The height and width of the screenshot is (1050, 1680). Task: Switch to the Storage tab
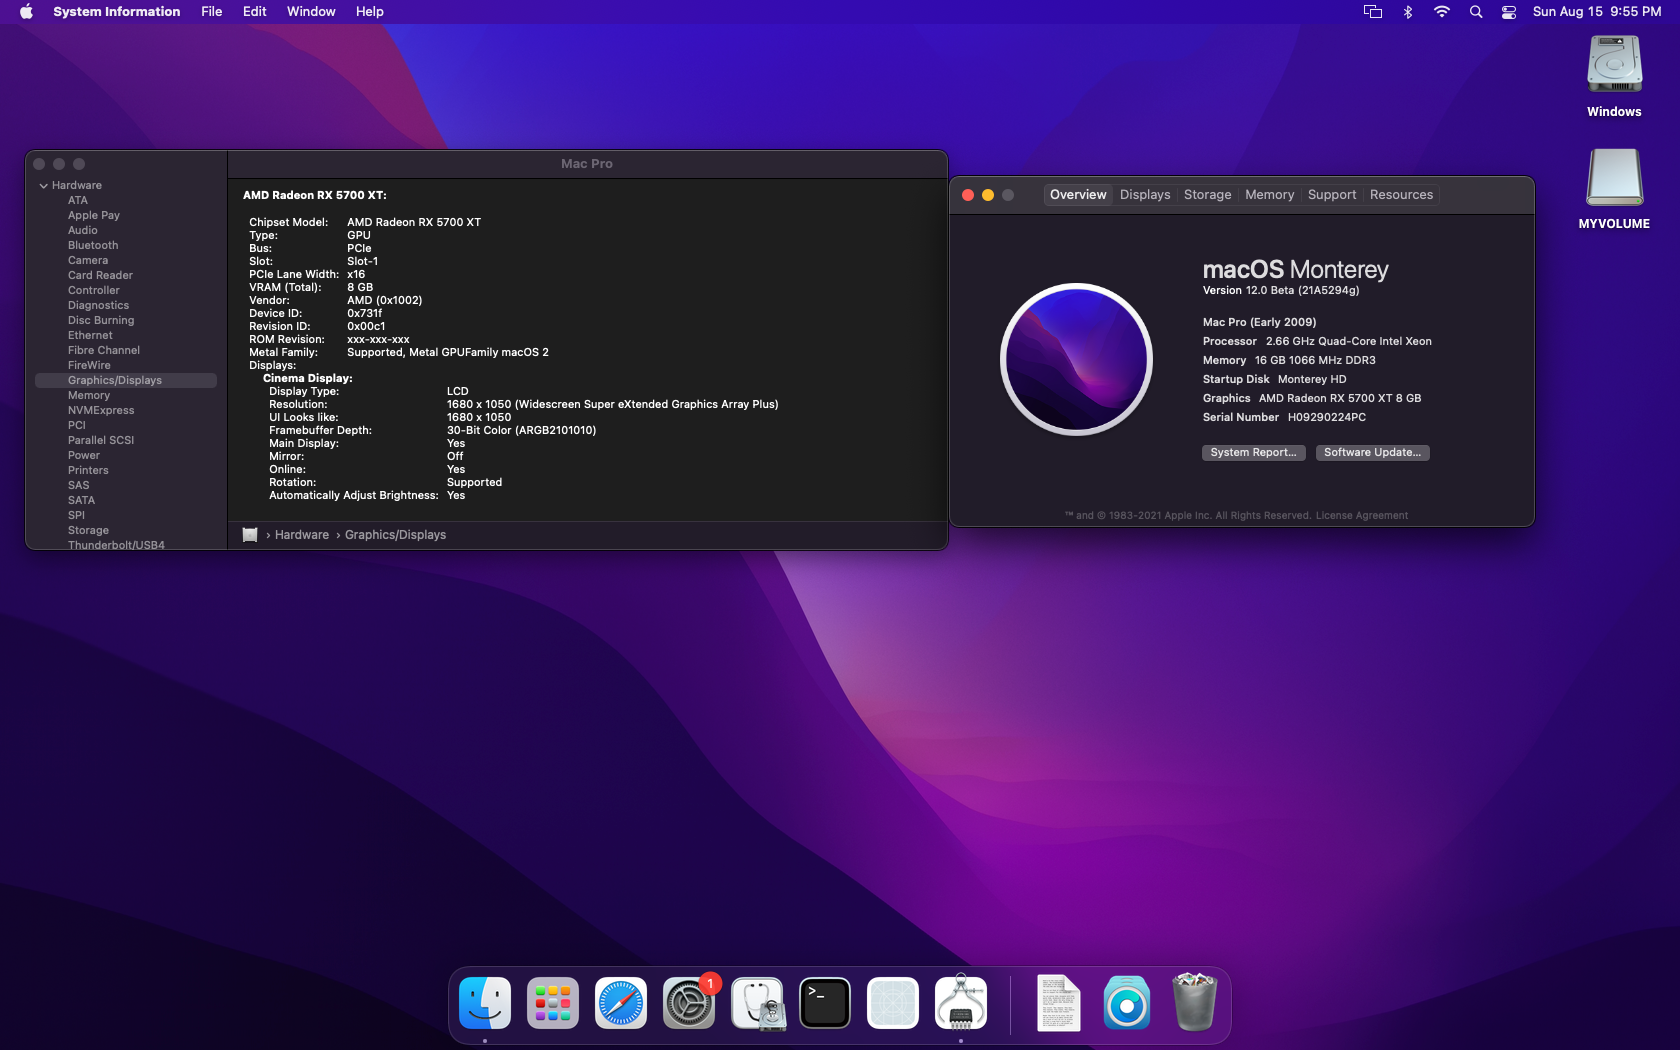point(1207,195)
